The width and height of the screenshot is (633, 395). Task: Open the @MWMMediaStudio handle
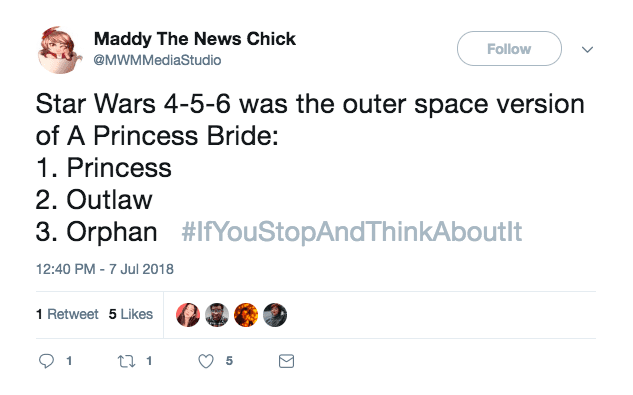pyautogui.click(x=157, y=60)
